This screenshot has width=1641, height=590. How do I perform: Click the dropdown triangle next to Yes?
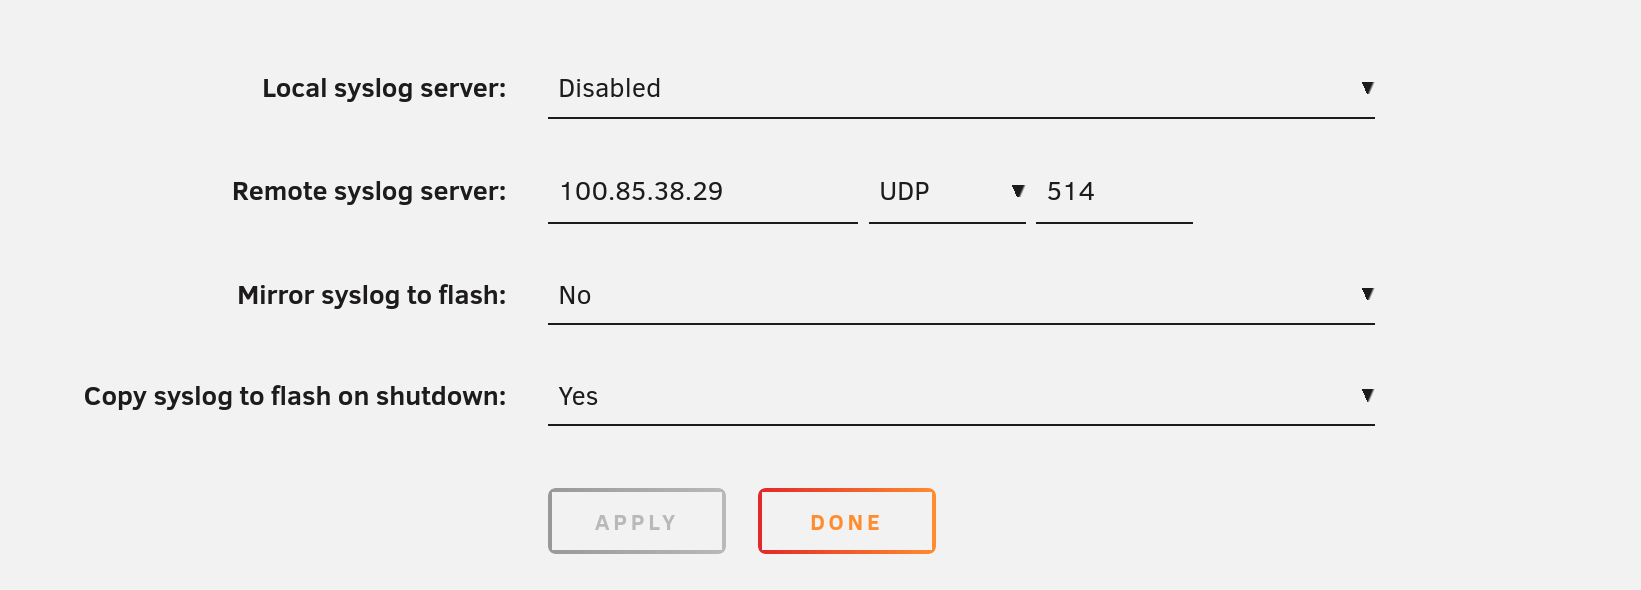click(1368, 395)
